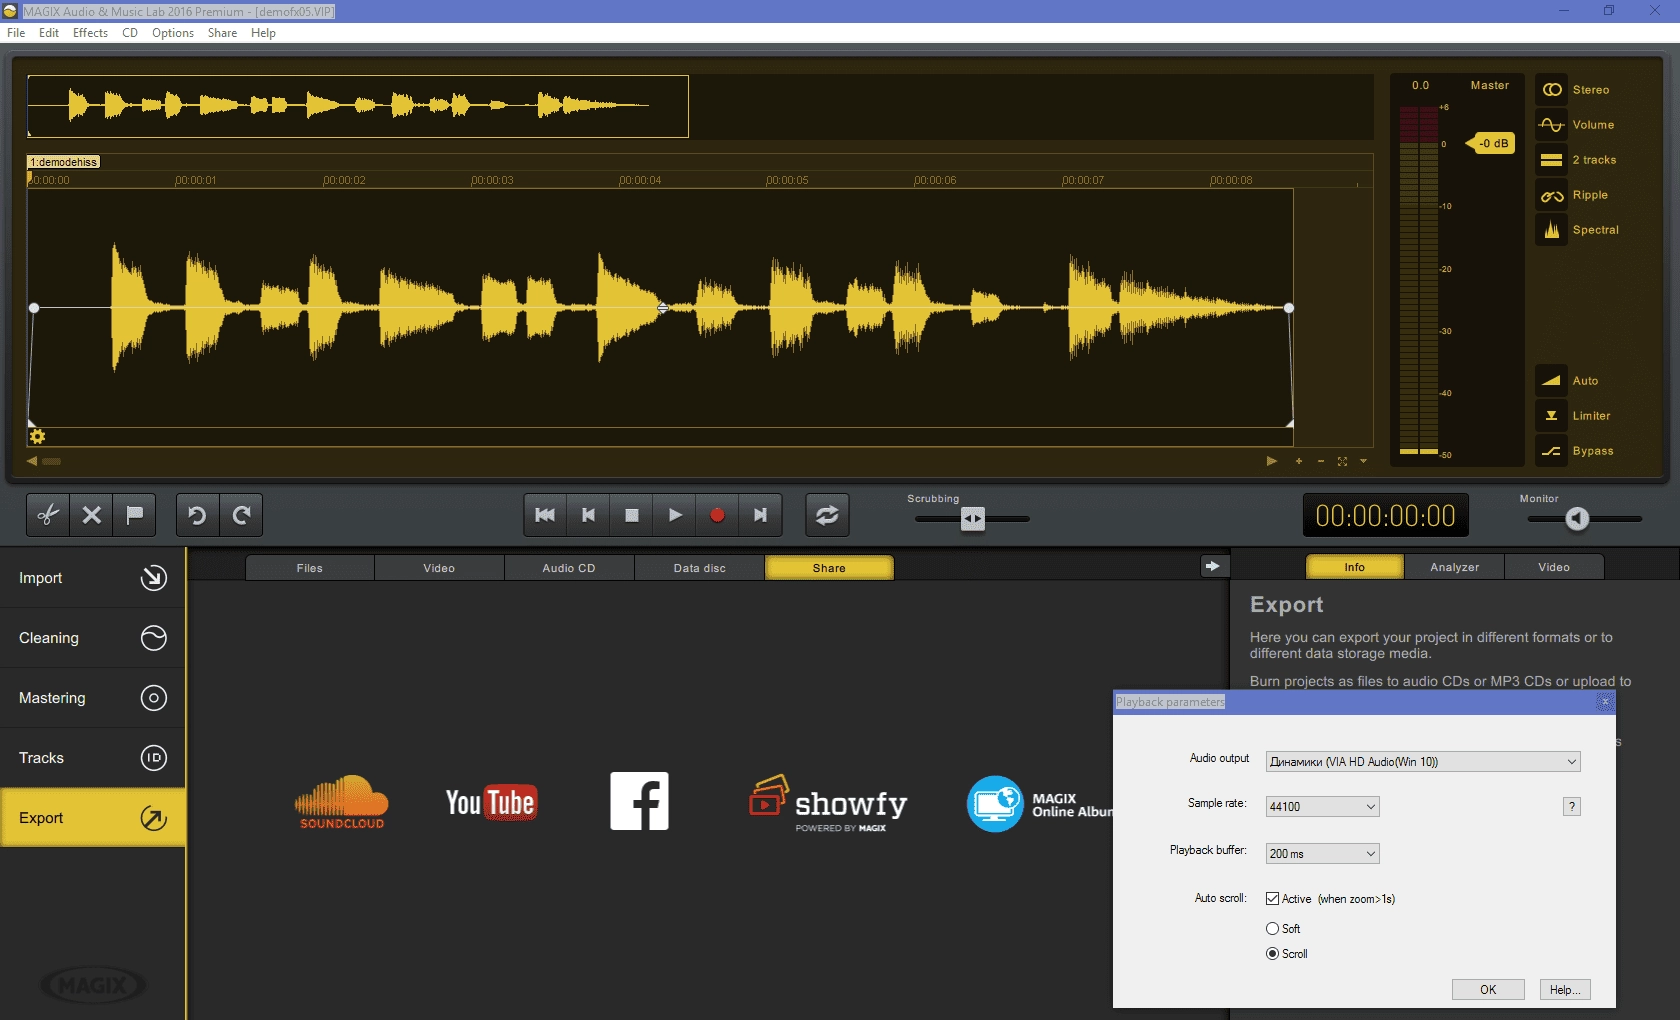Image resolution: width=1680 pixels, height=1020 pixels.
Task: Redo the last action
Action: point(241,515)
